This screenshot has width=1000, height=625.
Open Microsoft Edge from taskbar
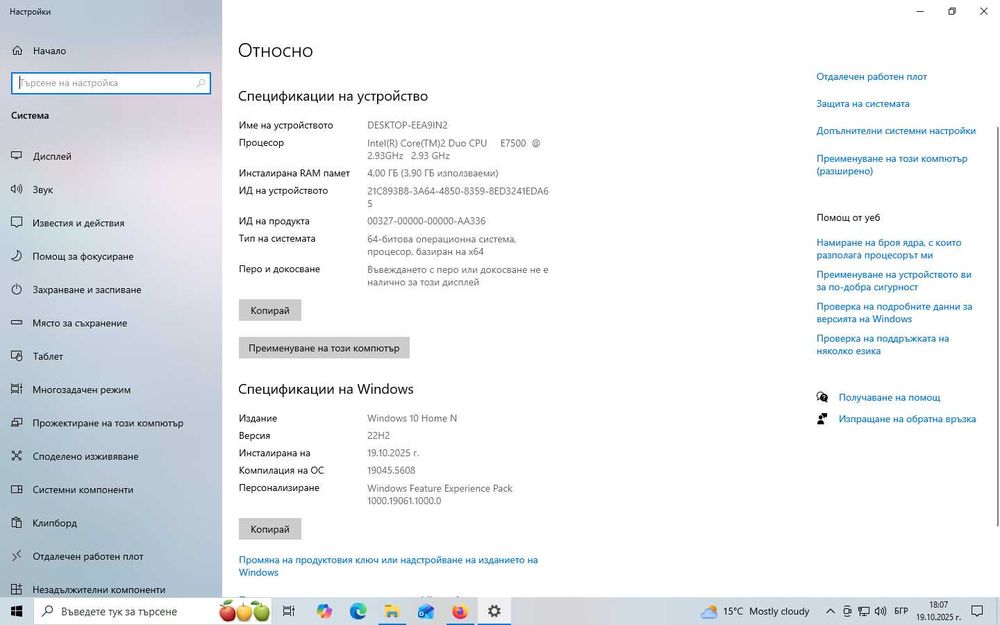(358, 611)
